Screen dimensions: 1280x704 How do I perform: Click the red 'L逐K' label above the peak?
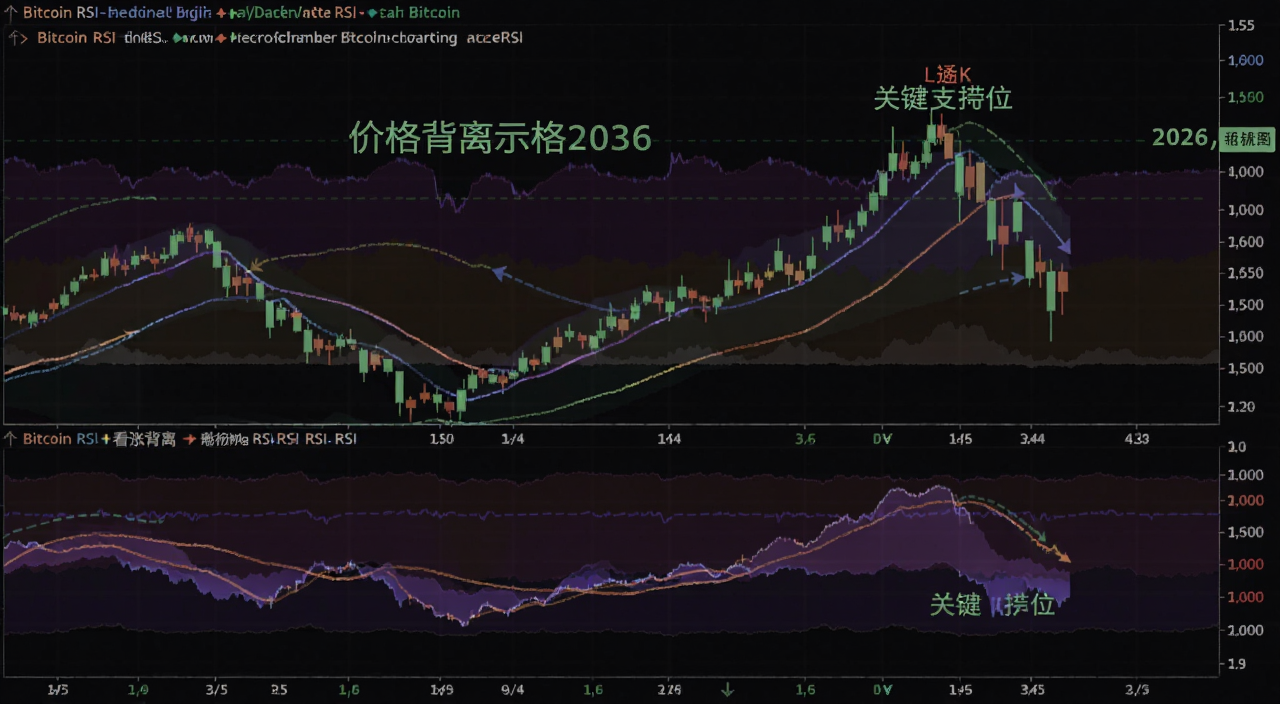tap(947, 73)
